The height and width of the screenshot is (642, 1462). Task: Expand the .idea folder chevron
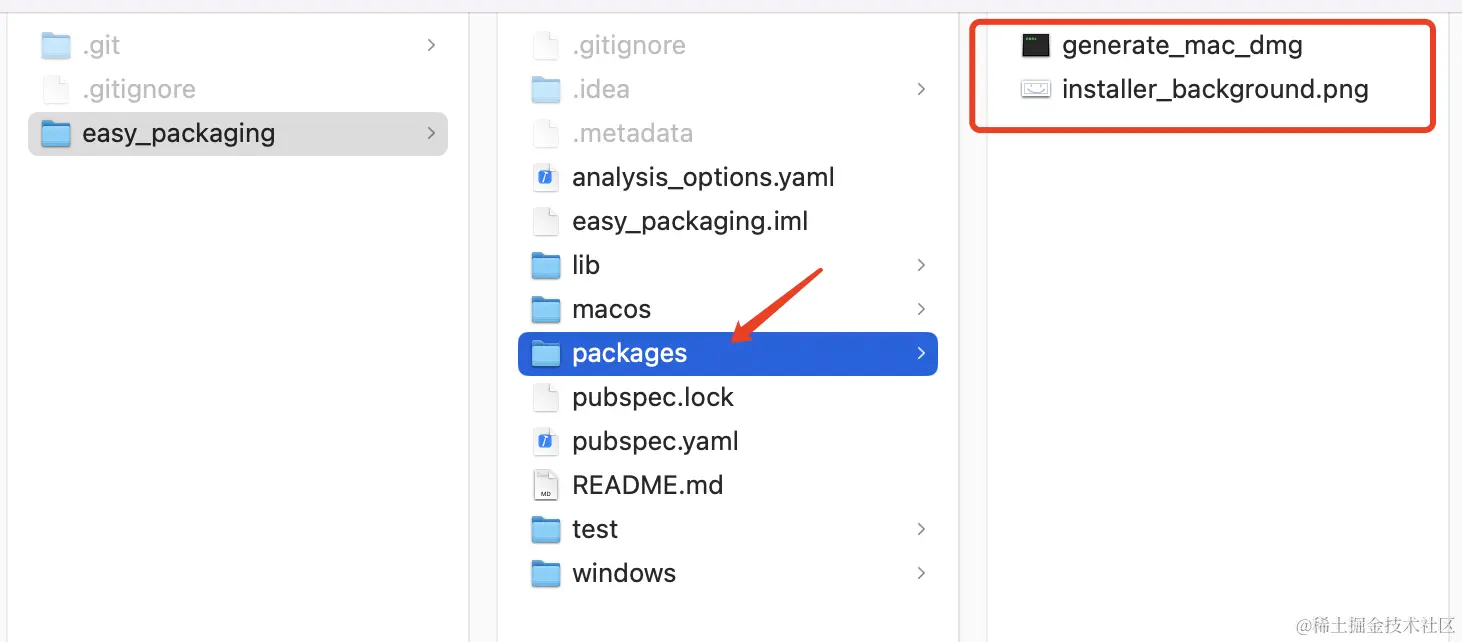pyautogui.click(x=921, y=89)
